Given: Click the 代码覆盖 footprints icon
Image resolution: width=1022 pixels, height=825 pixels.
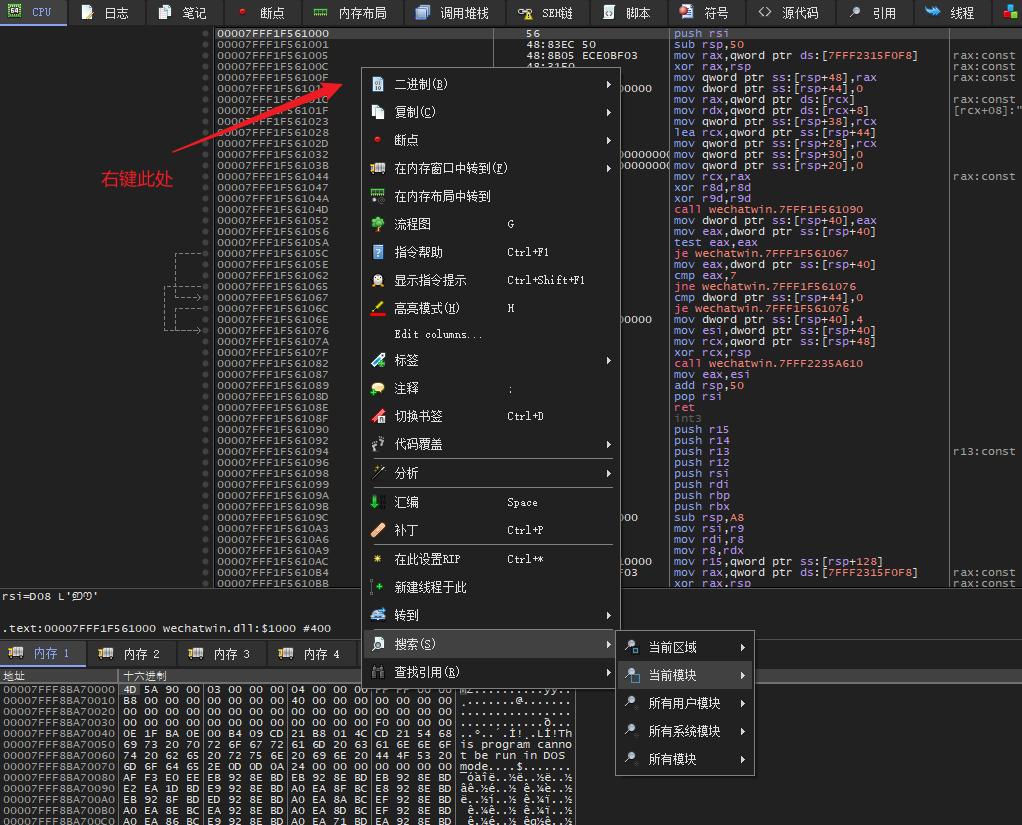Looking at the screenshot, I should [378, 444].
